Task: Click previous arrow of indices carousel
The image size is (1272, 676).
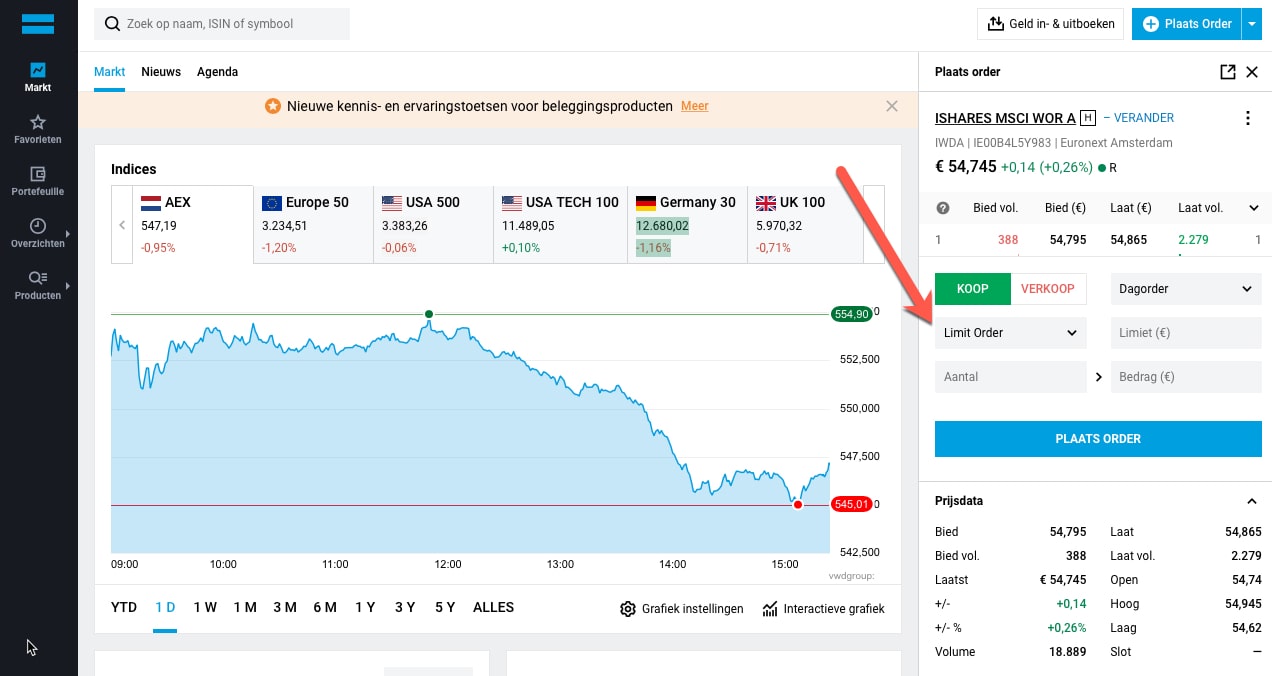Action: (x=122, y=225)
